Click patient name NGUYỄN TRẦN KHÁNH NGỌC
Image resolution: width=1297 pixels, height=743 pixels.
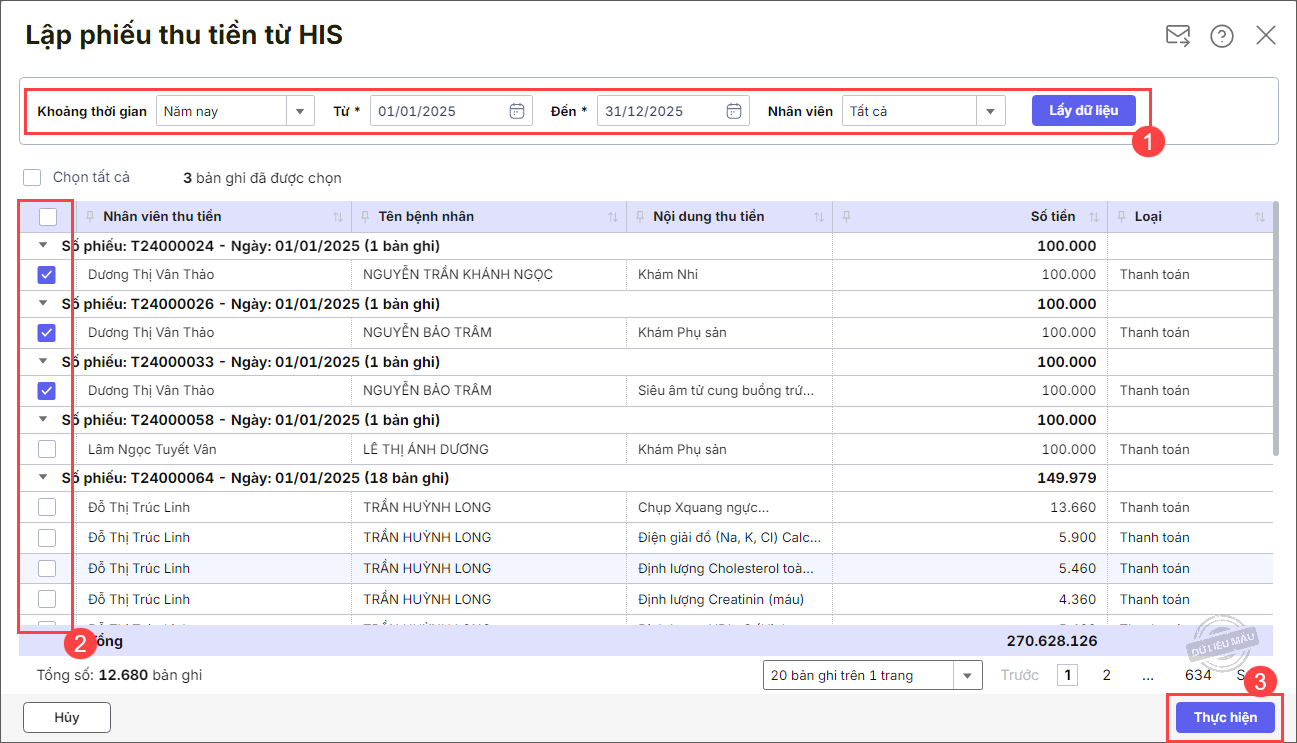click(x=458, y=275)
